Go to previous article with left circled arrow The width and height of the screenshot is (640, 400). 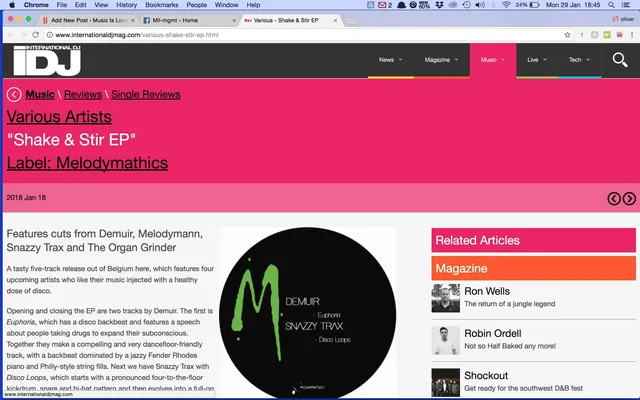click(614, 198)
